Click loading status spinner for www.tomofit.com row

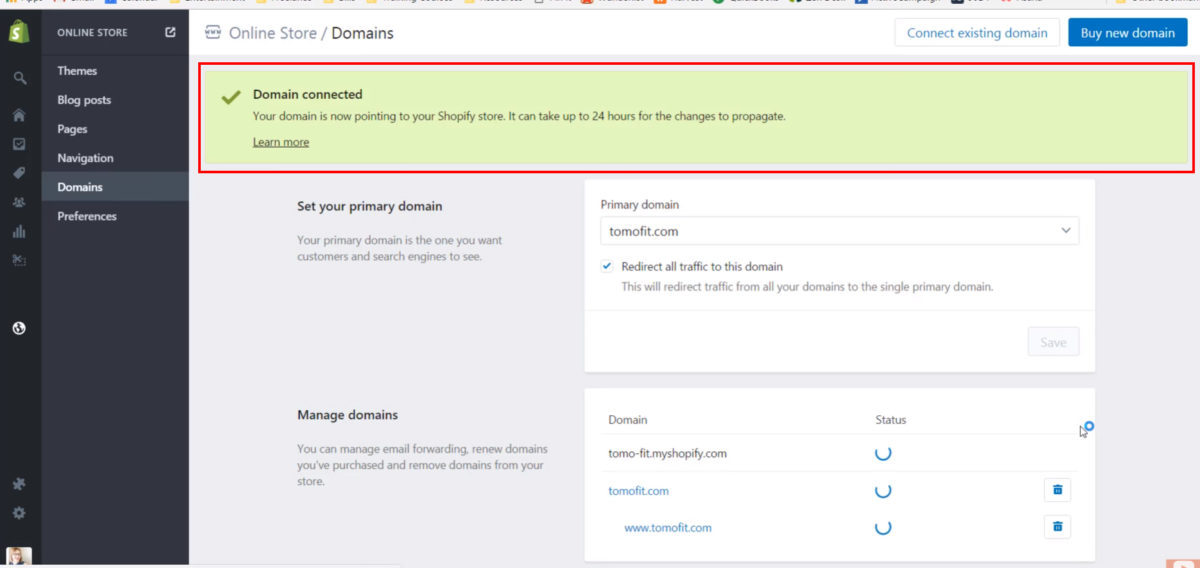pyautogui.click(x=883, y=527)
